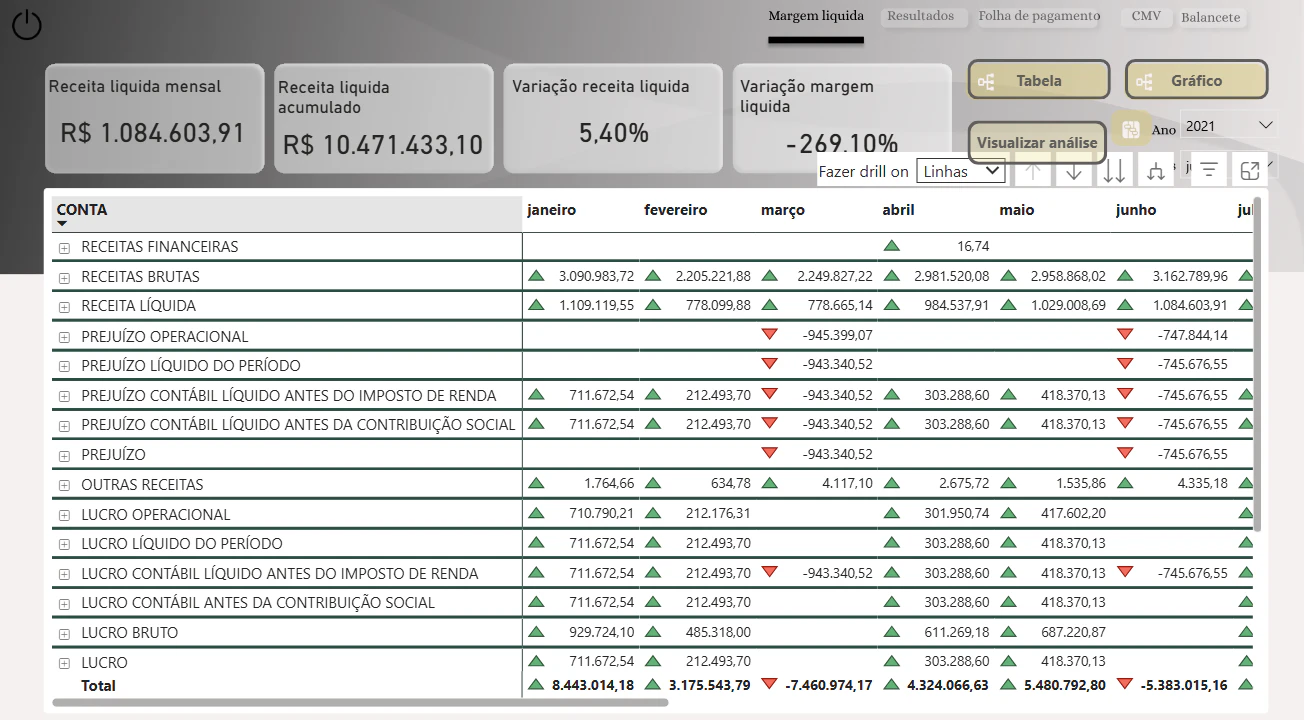1309x720 pixels.
Task: Click the Total value 8.443.014,18
Action: [x=593, y=685]
